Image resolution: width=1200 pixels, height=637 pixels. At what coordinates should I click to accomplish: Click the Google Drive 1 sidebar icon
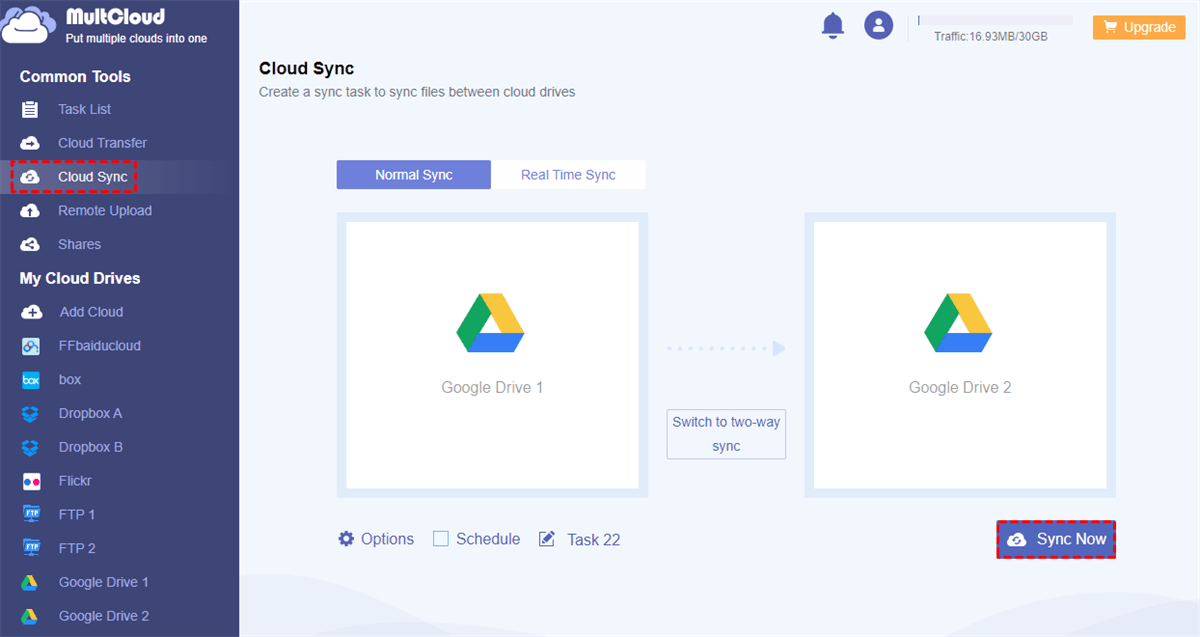coord(31,582)
